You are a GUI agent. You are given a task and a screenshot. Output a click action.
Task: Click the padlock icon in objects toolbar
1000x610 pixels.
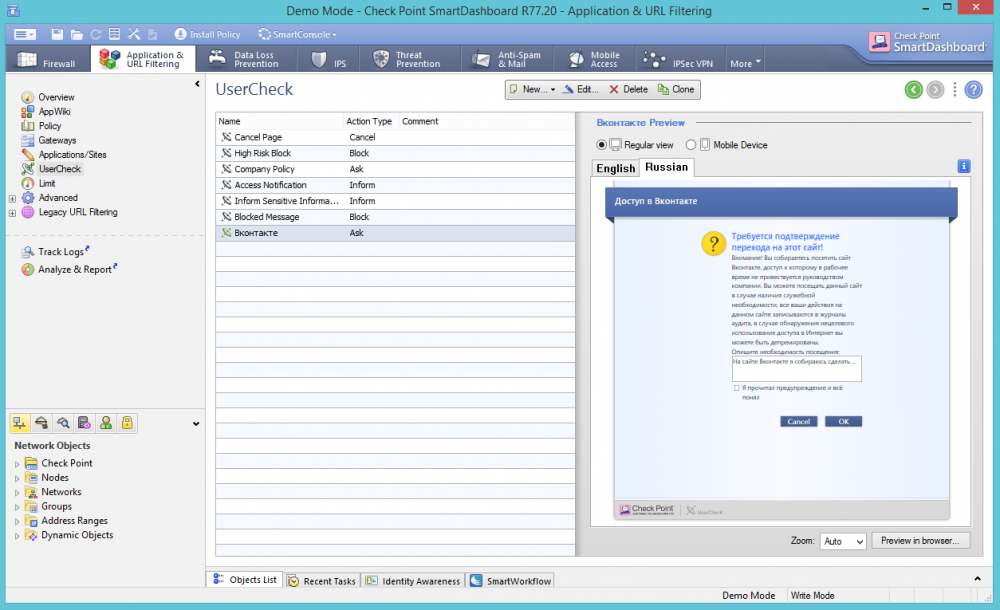128,423
